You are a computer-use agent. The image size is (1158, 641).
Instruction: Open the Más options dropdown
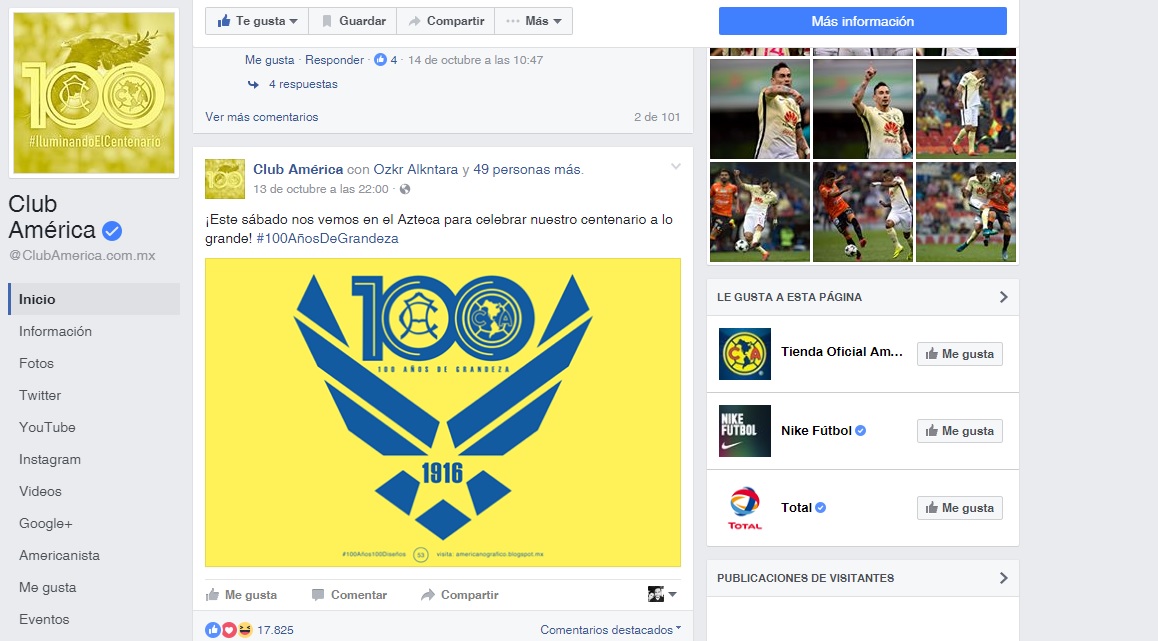tap(533, 21)
